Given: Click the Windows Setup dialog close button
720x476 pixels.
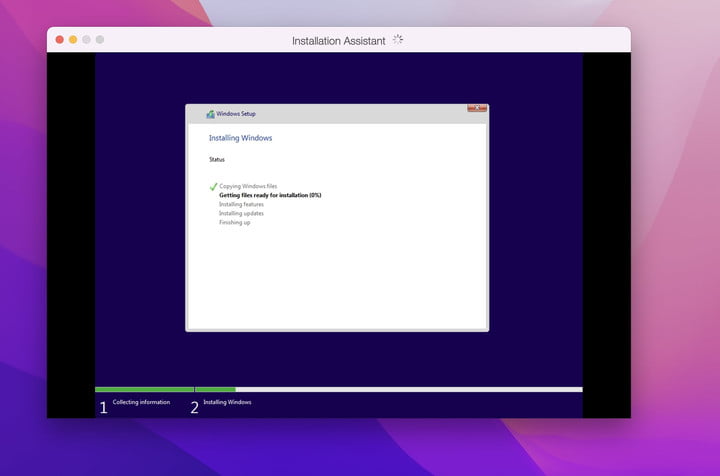Looking at the screenshot, I should (477, 108).
